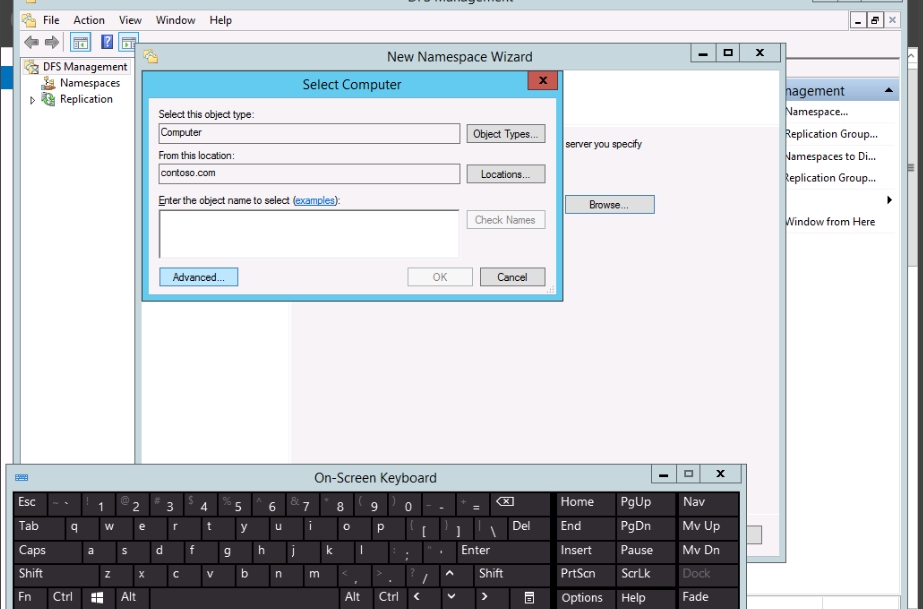923x609 pixels.
Task: Open the blue Help question mark icon
Action: (105, 42)
